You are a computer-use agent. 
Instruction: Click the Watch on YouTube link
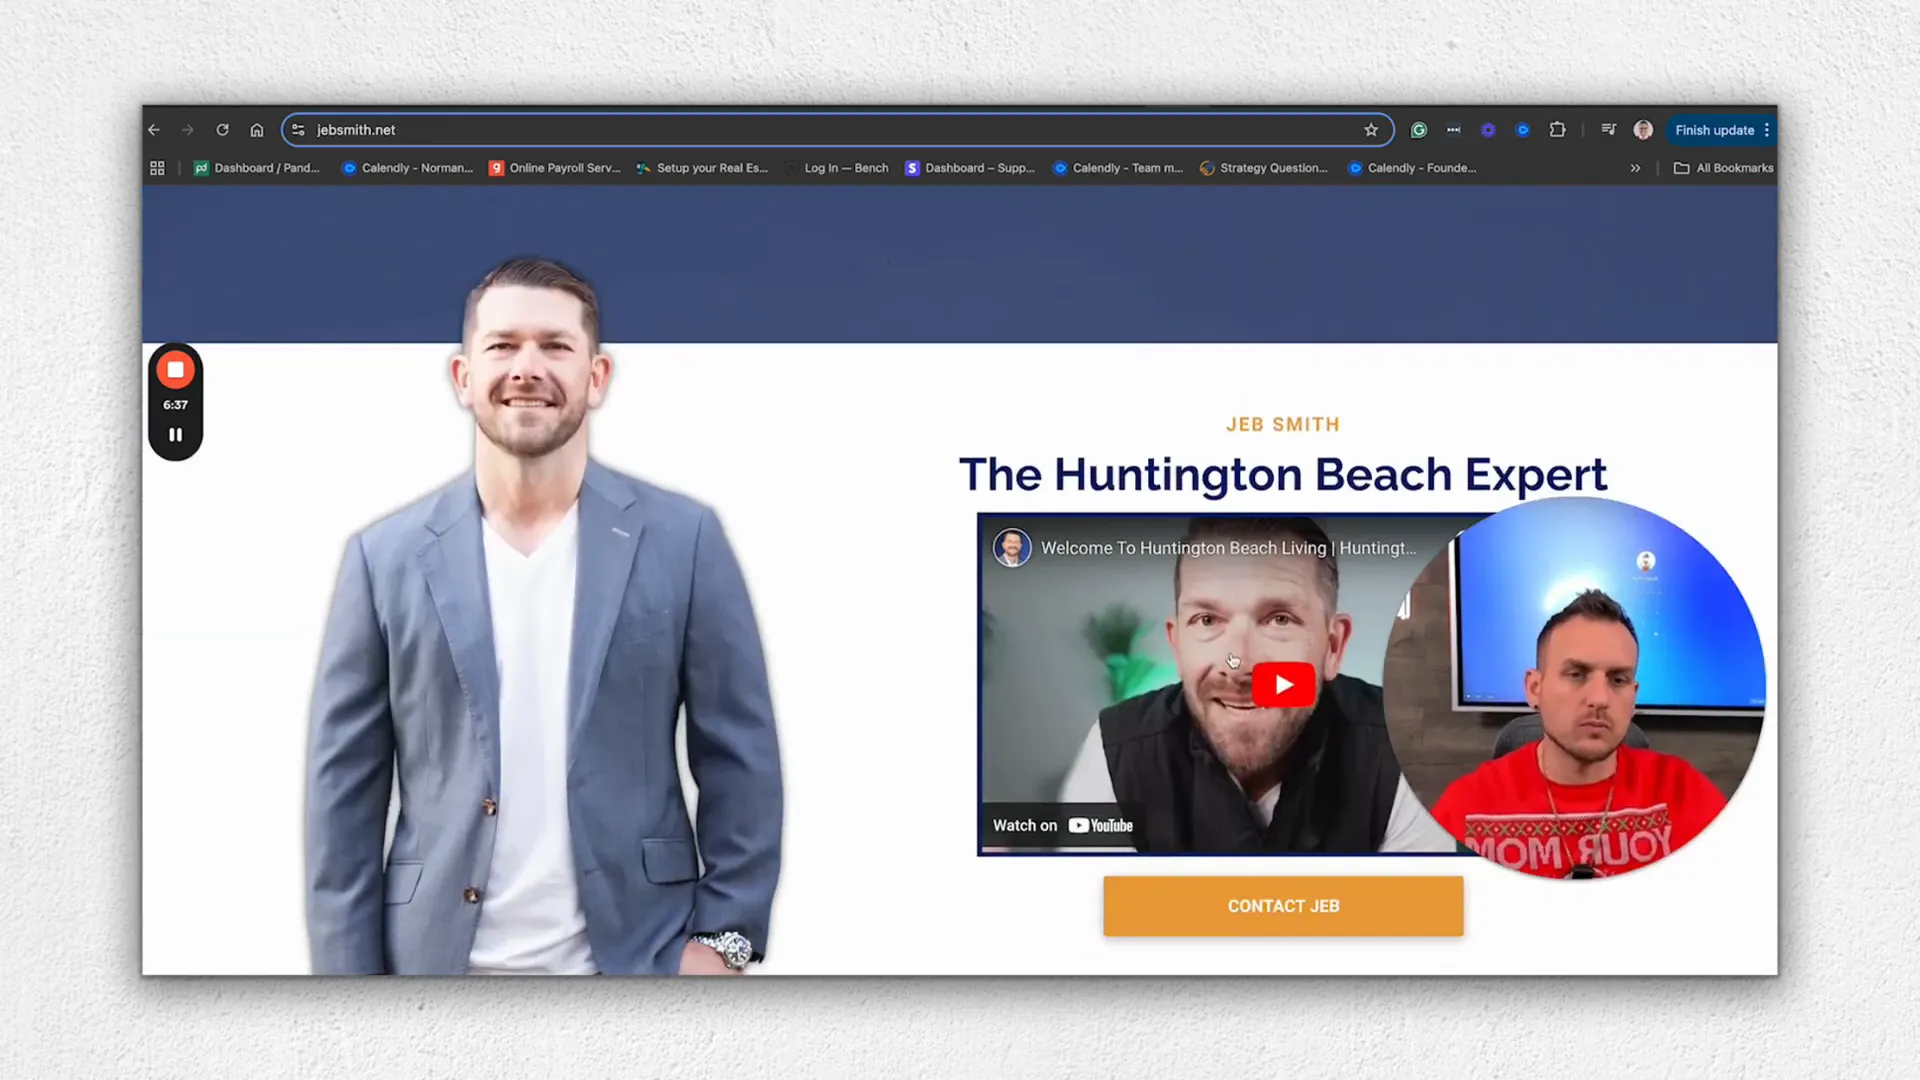[x=1062, y=825]
